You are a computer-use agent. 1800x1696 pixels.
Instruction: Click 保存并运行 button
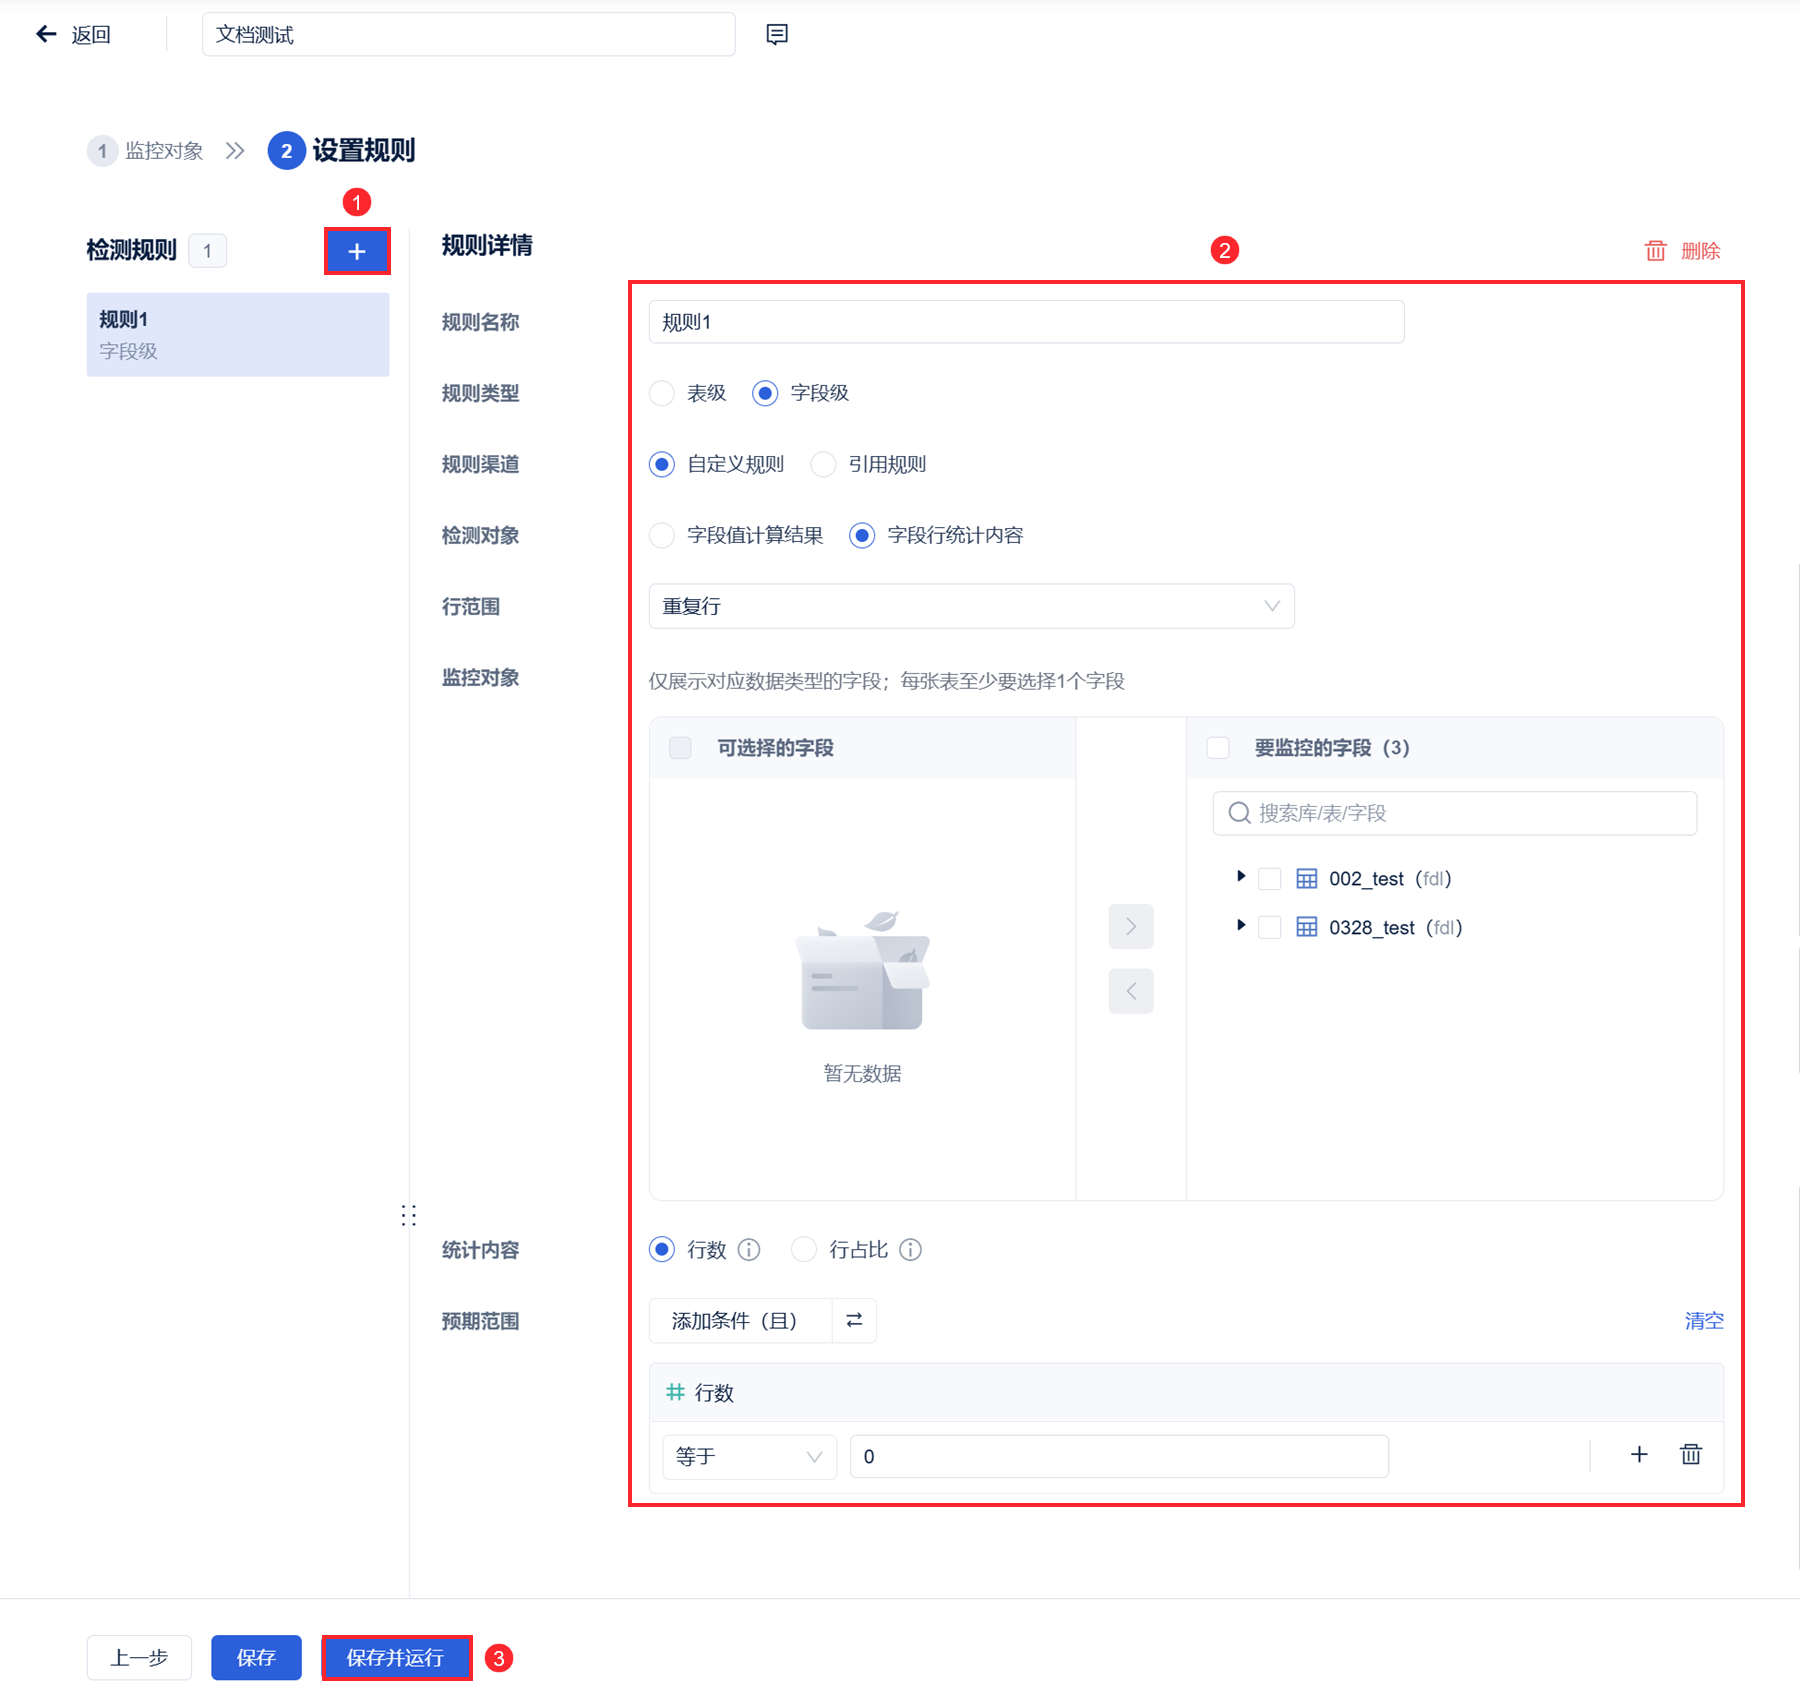click(396, 1658)
